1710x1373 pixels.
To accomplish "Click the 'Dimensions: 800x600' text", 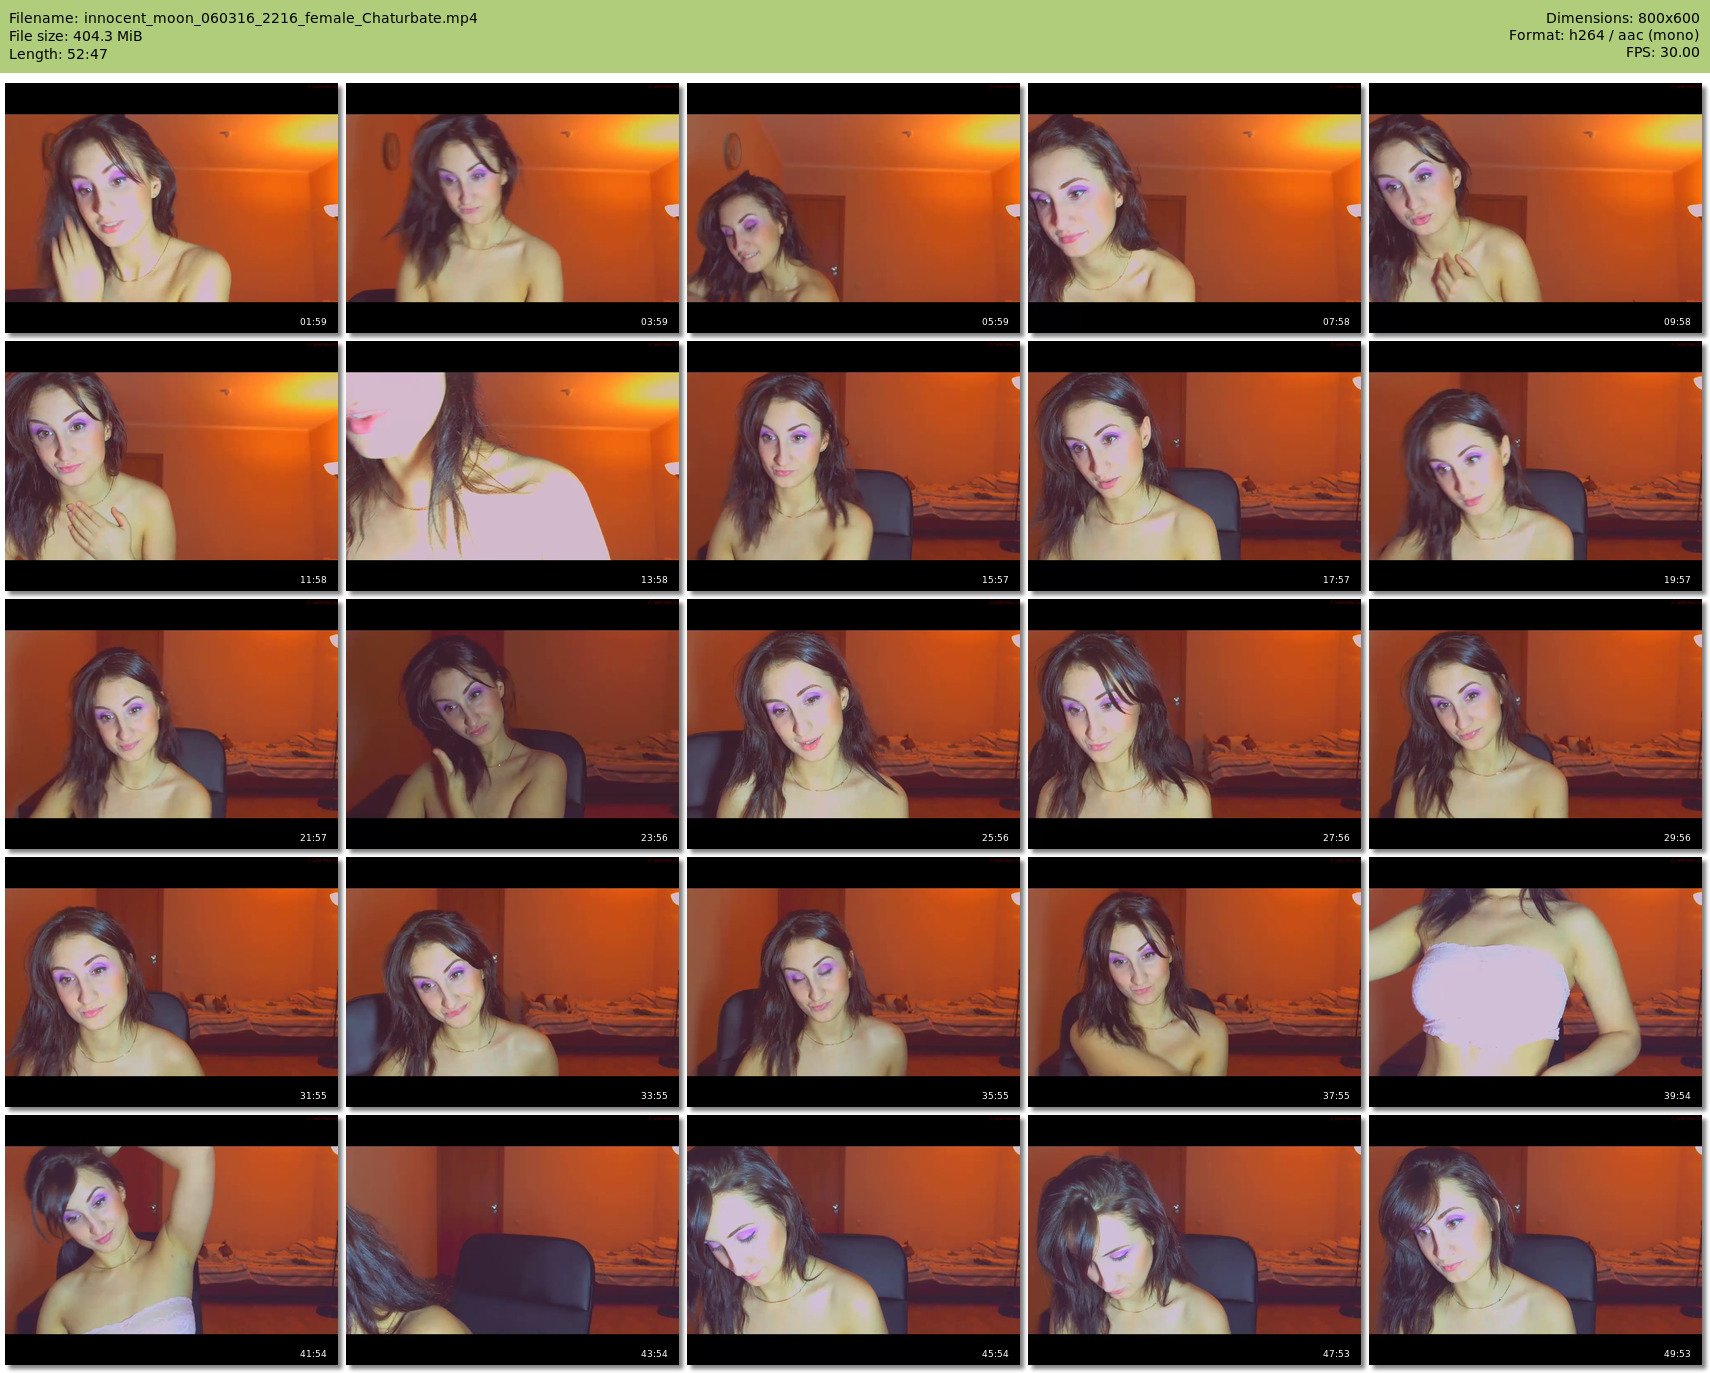I will coord(1622,18).
